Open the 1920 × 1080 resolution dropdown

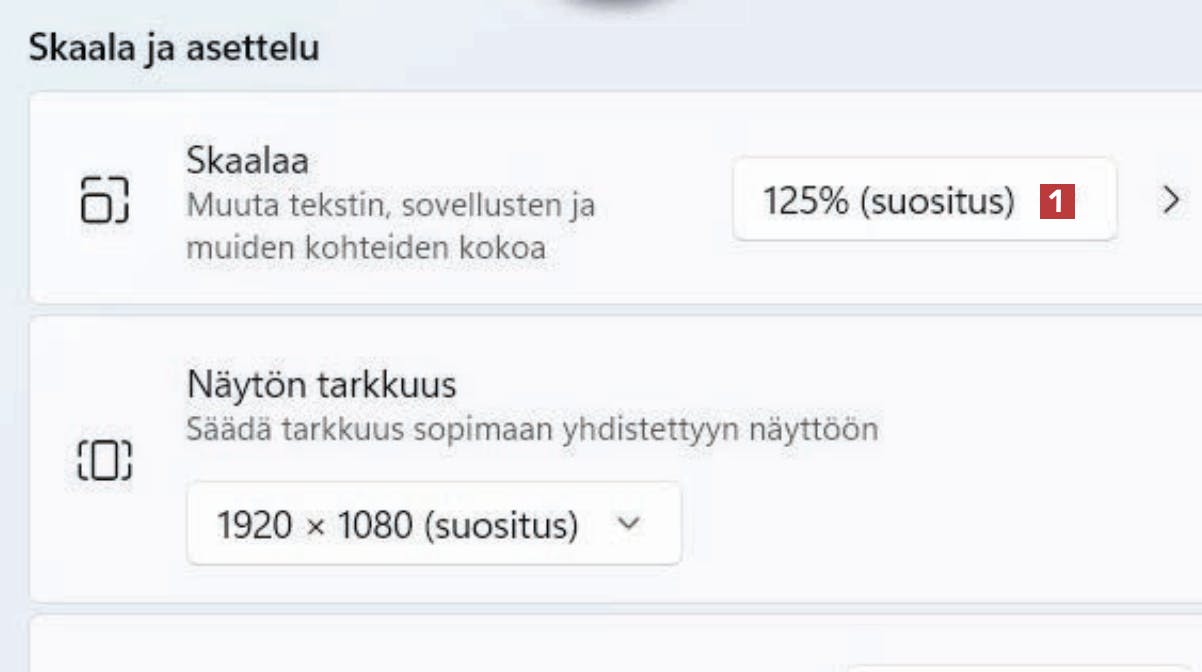(x=433, y=523)
